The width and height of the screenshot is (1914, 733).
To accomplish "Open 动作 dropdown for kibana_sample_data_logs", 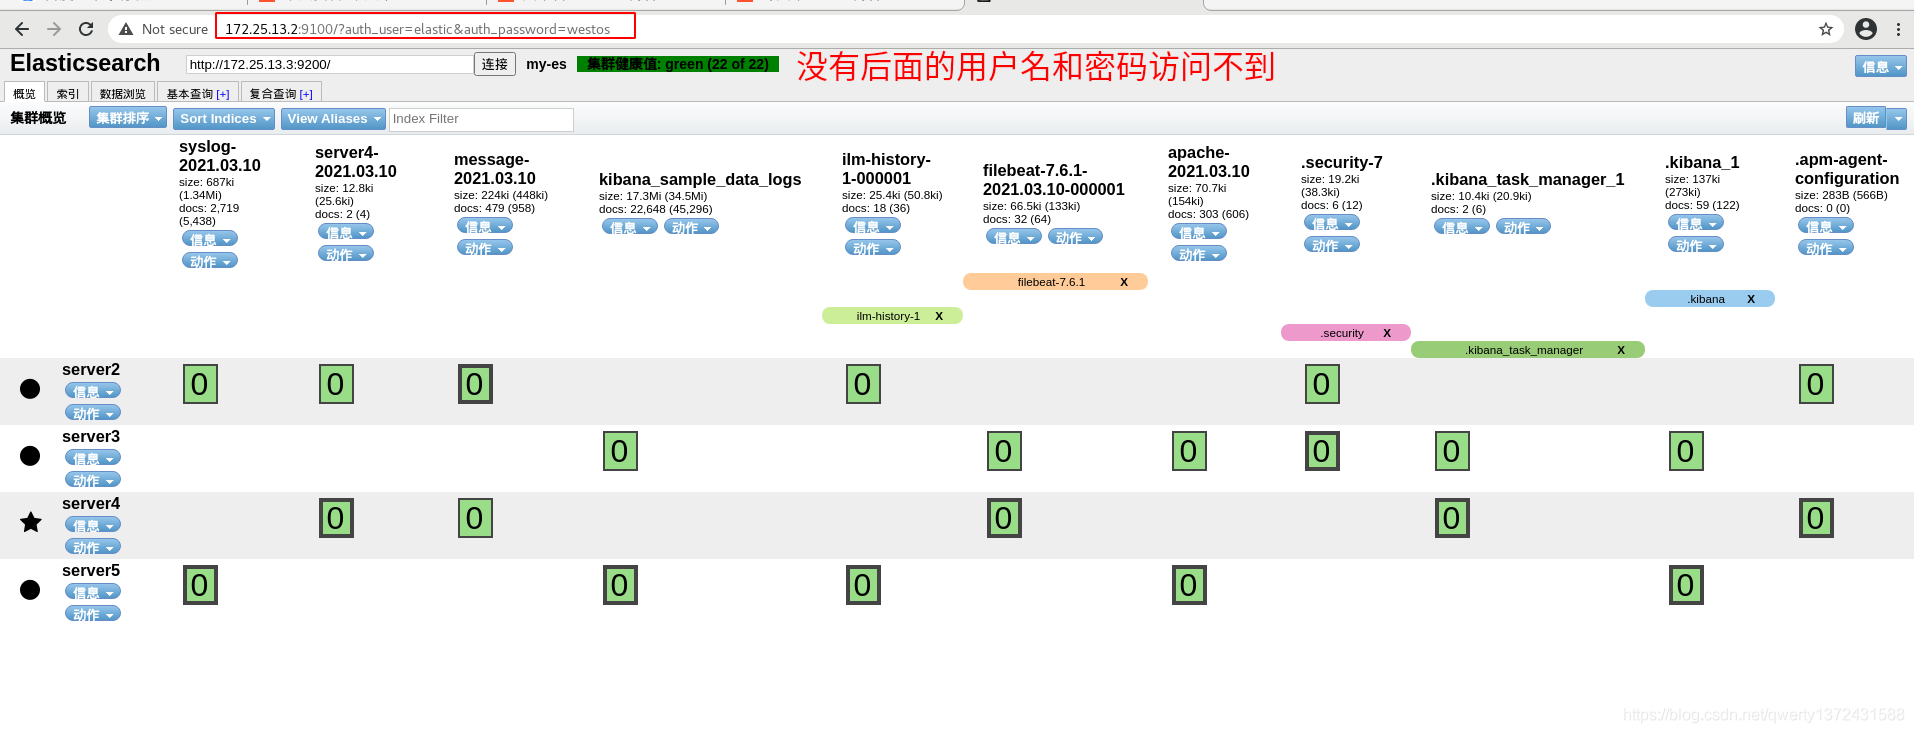I will (692, 227).
